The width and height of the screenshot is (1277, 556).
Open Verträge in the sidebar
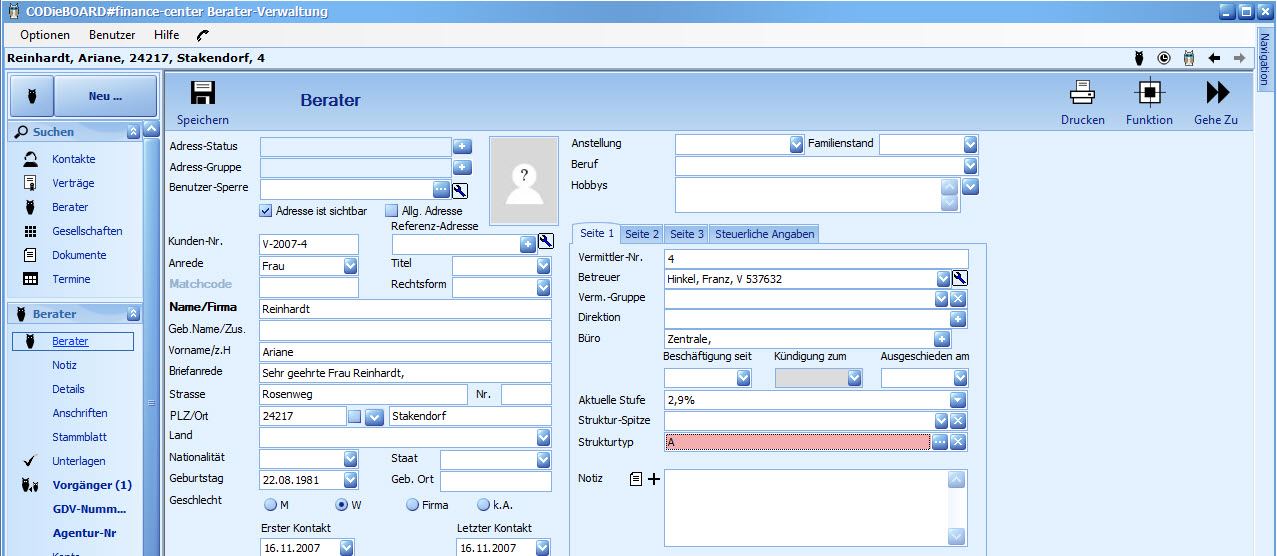[x=72, y=183]
